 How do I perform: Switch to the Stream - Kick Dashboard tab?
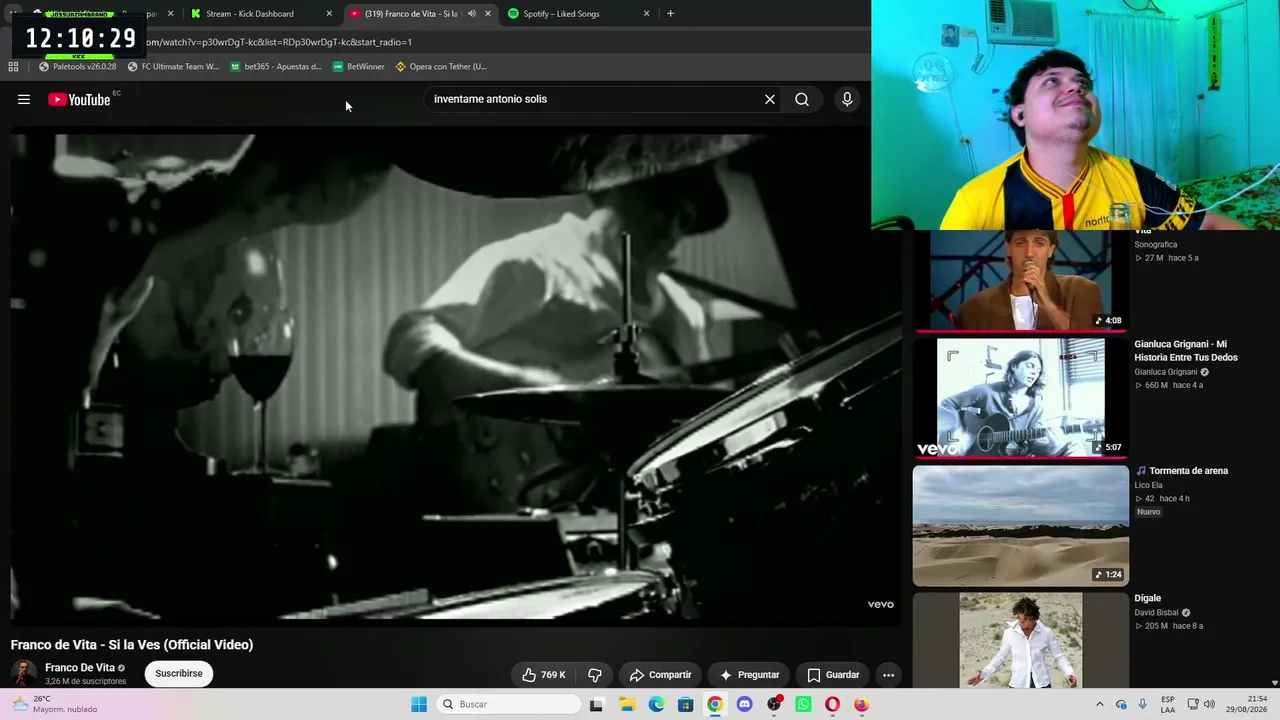click(262, 14)
